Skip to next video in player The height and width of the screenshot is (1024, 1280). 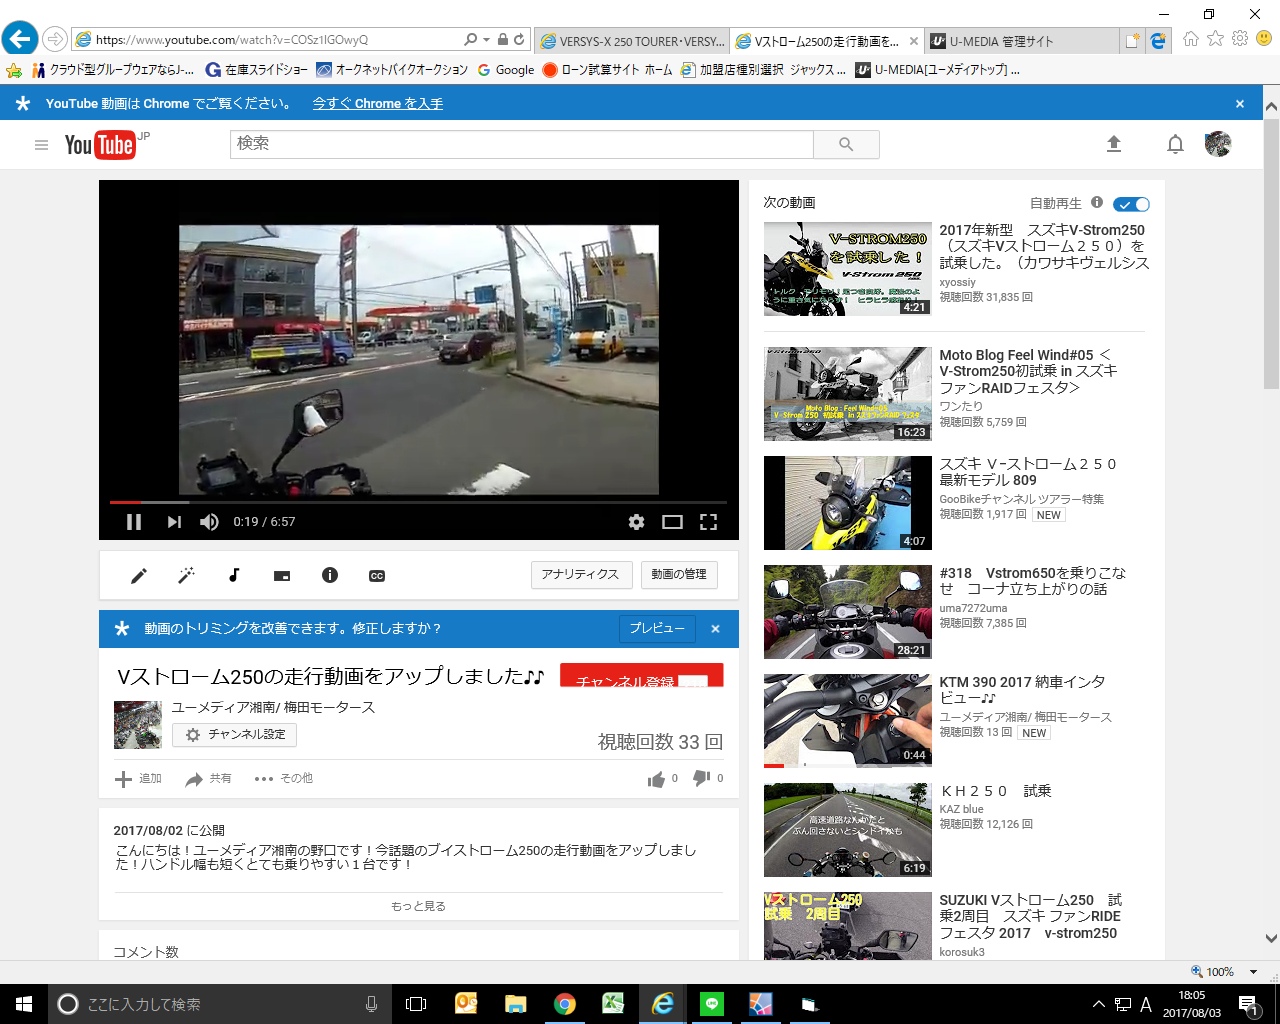point(174,522)
